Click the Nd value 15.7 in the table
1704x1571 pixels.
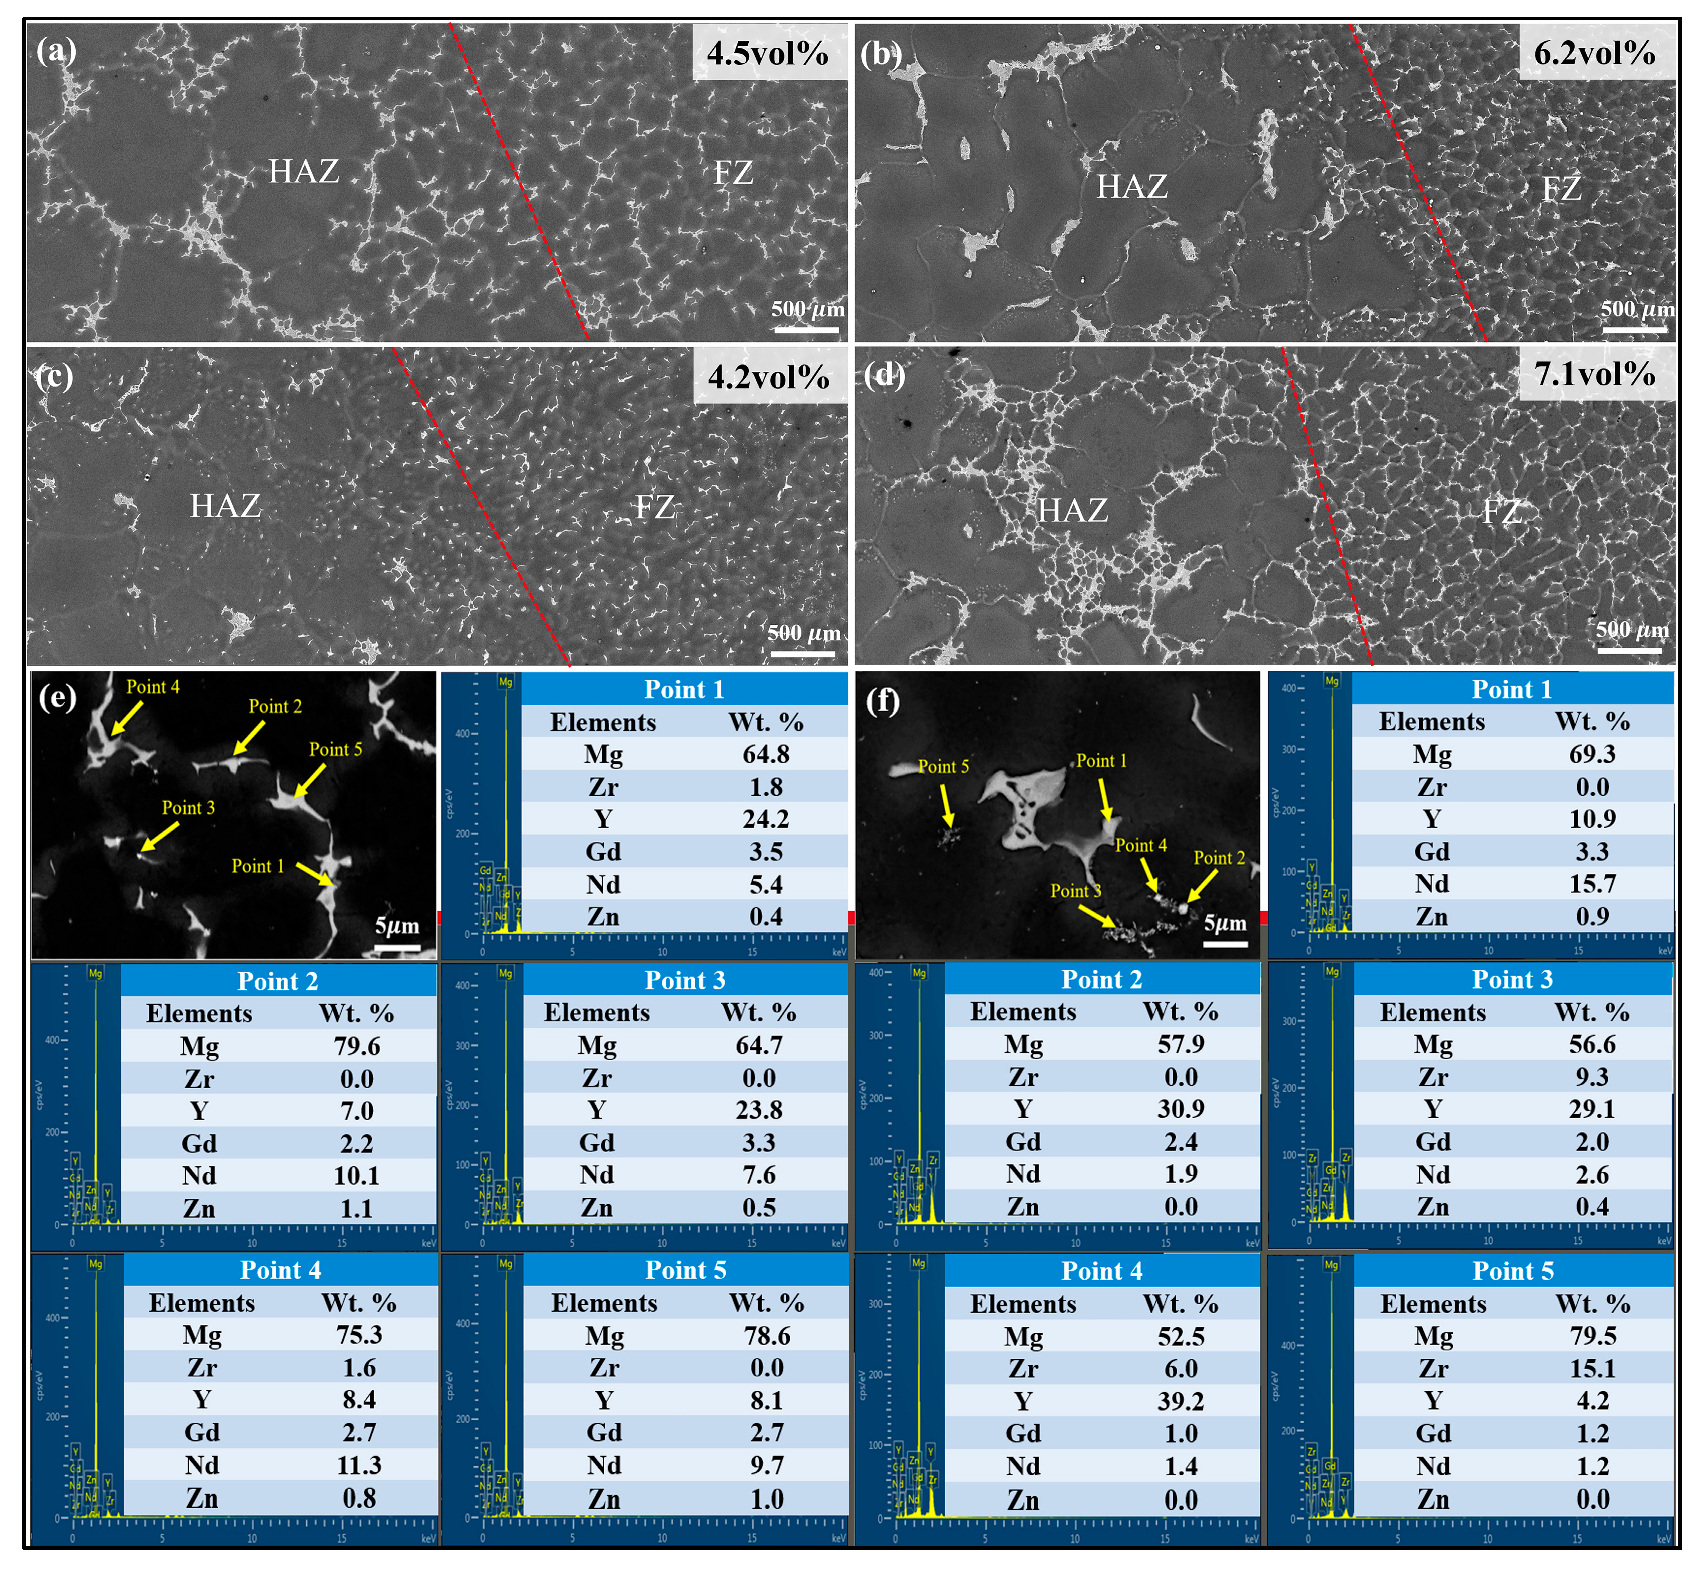tap(1592, 884)
